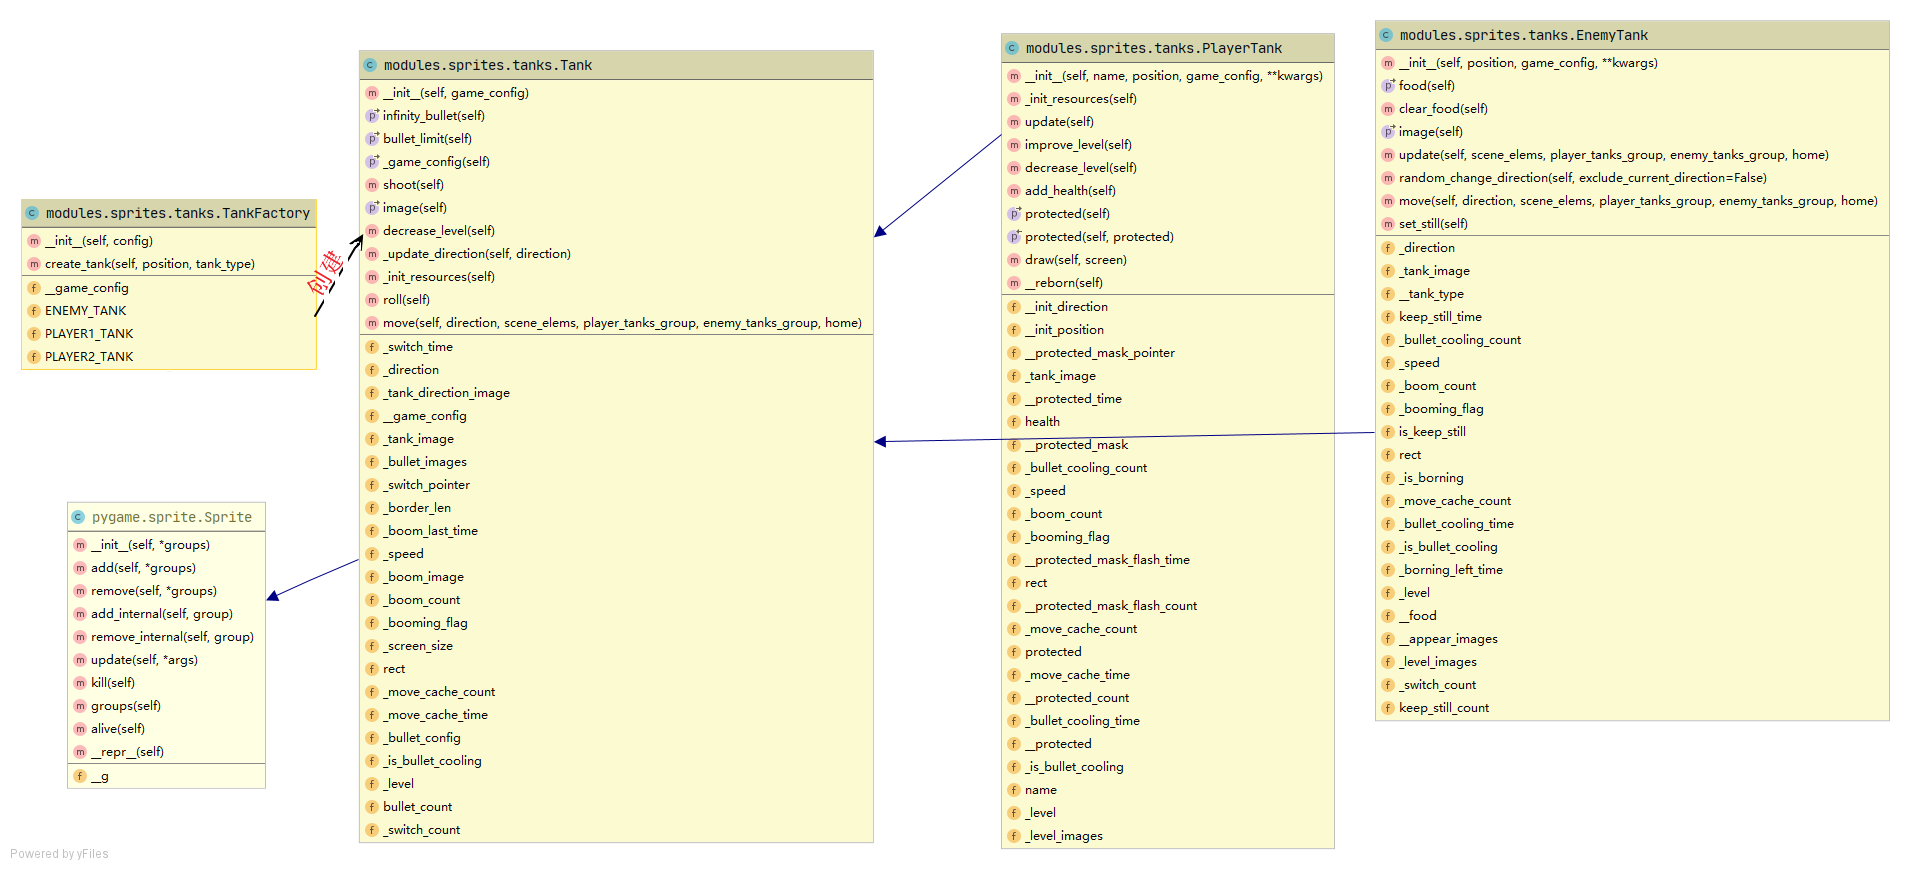Click the text __init__(self, *groups) in Sprite

point(150,545)
